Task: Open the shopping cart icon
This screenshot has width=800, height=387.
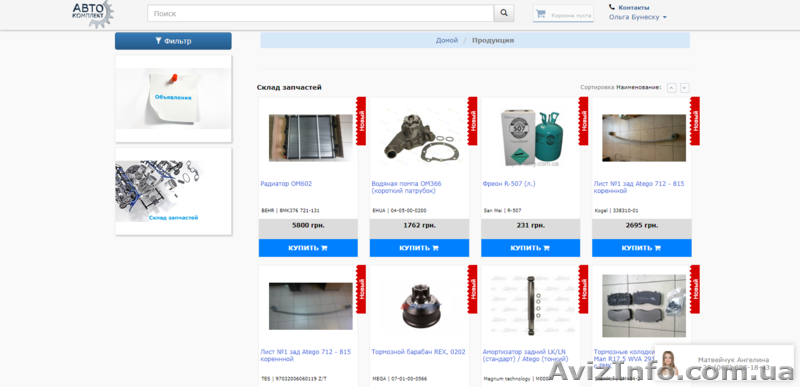Action: [541, 14]
